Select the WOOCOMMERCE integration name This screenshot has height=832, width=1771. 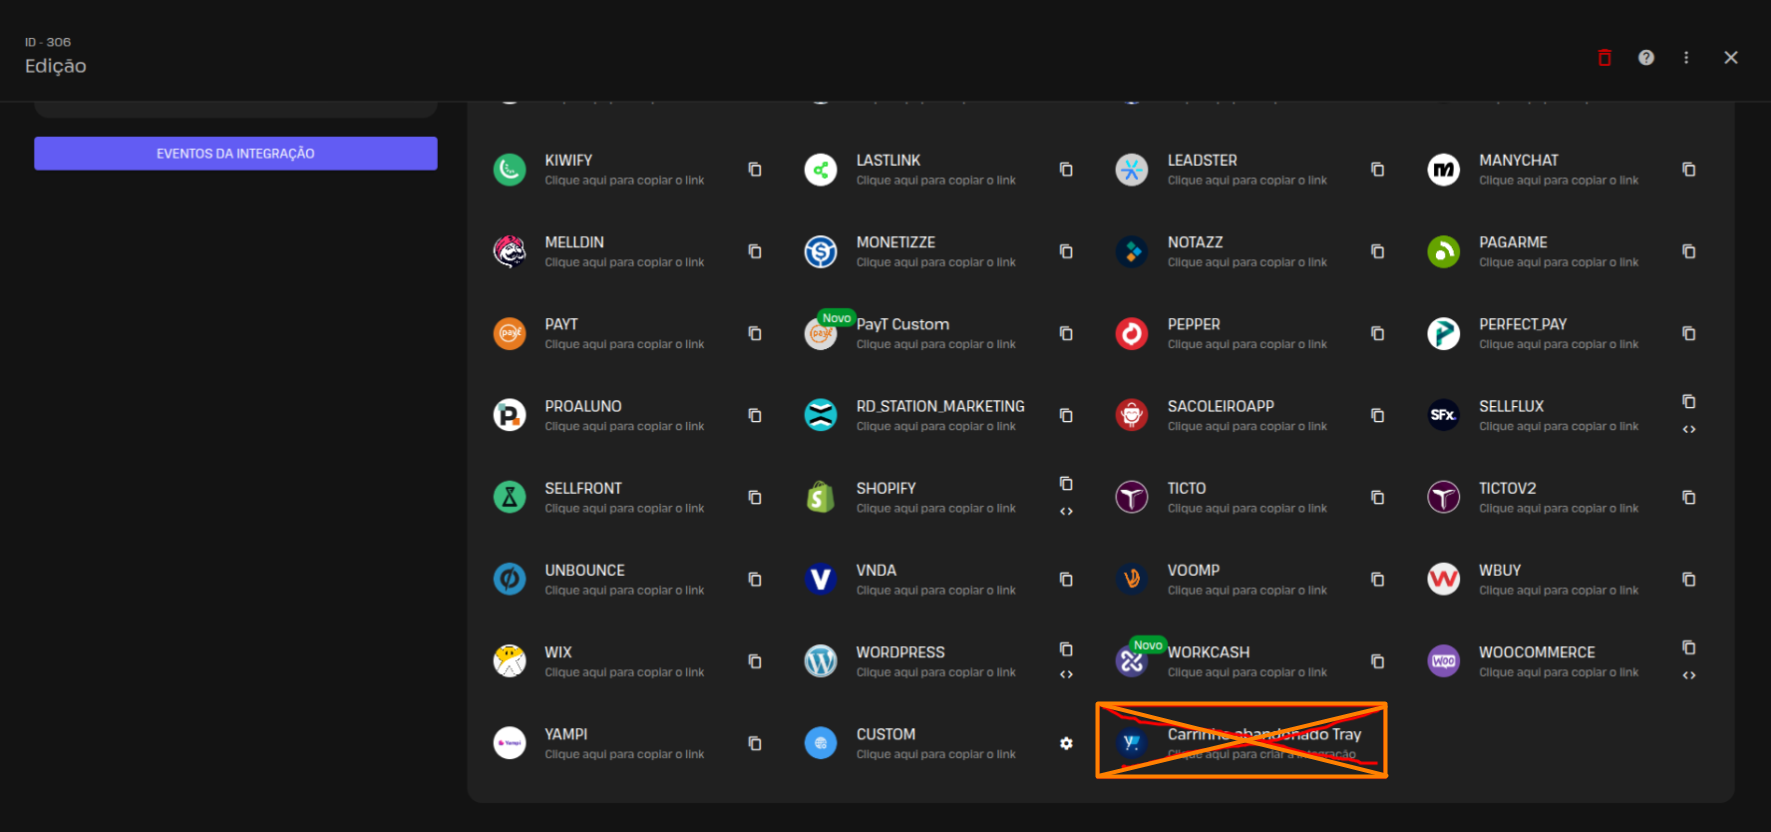click(x=1537, y=652)
